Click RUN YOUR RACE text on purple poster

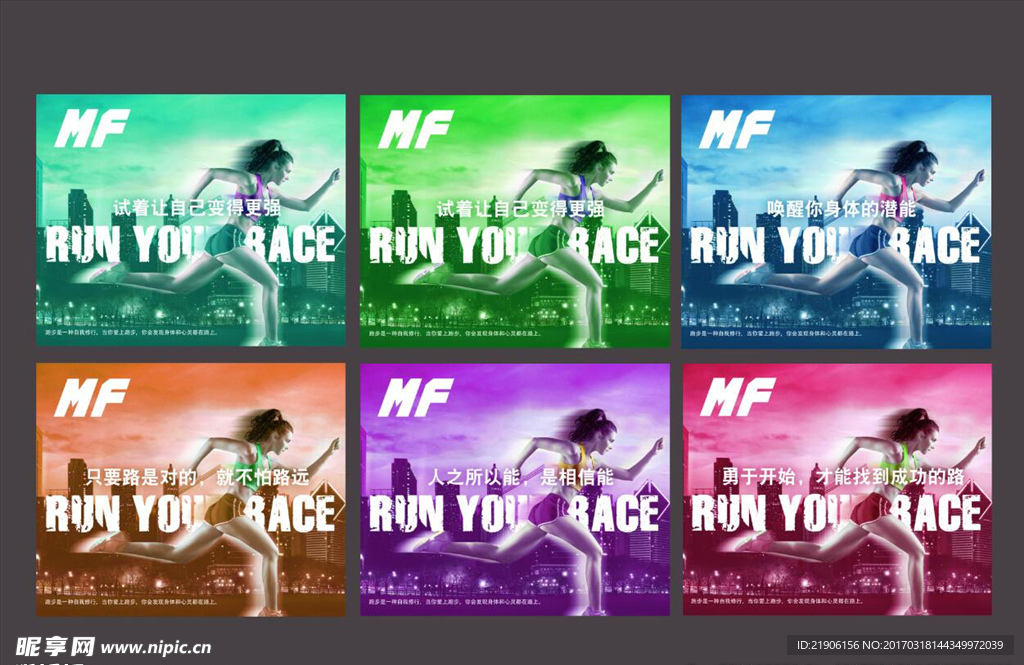pyautogui.click(x=514, y=513)
